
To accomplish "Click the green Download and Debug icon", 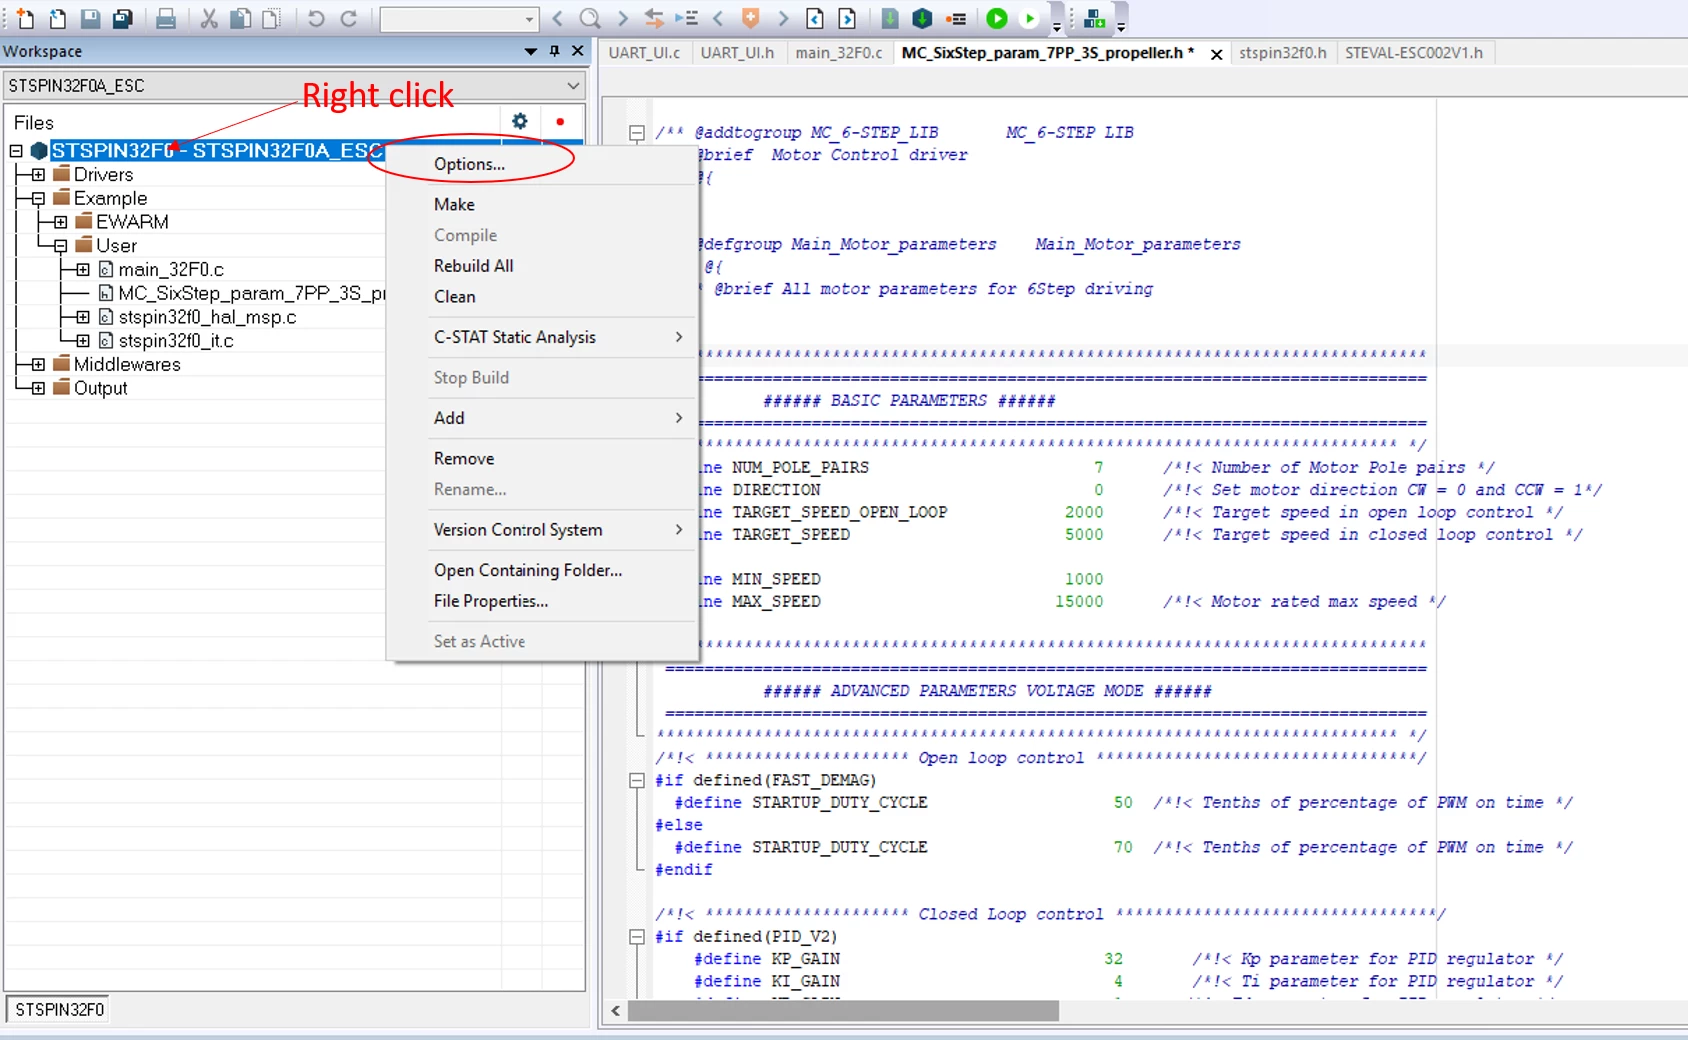I will [x=997, y=18].
